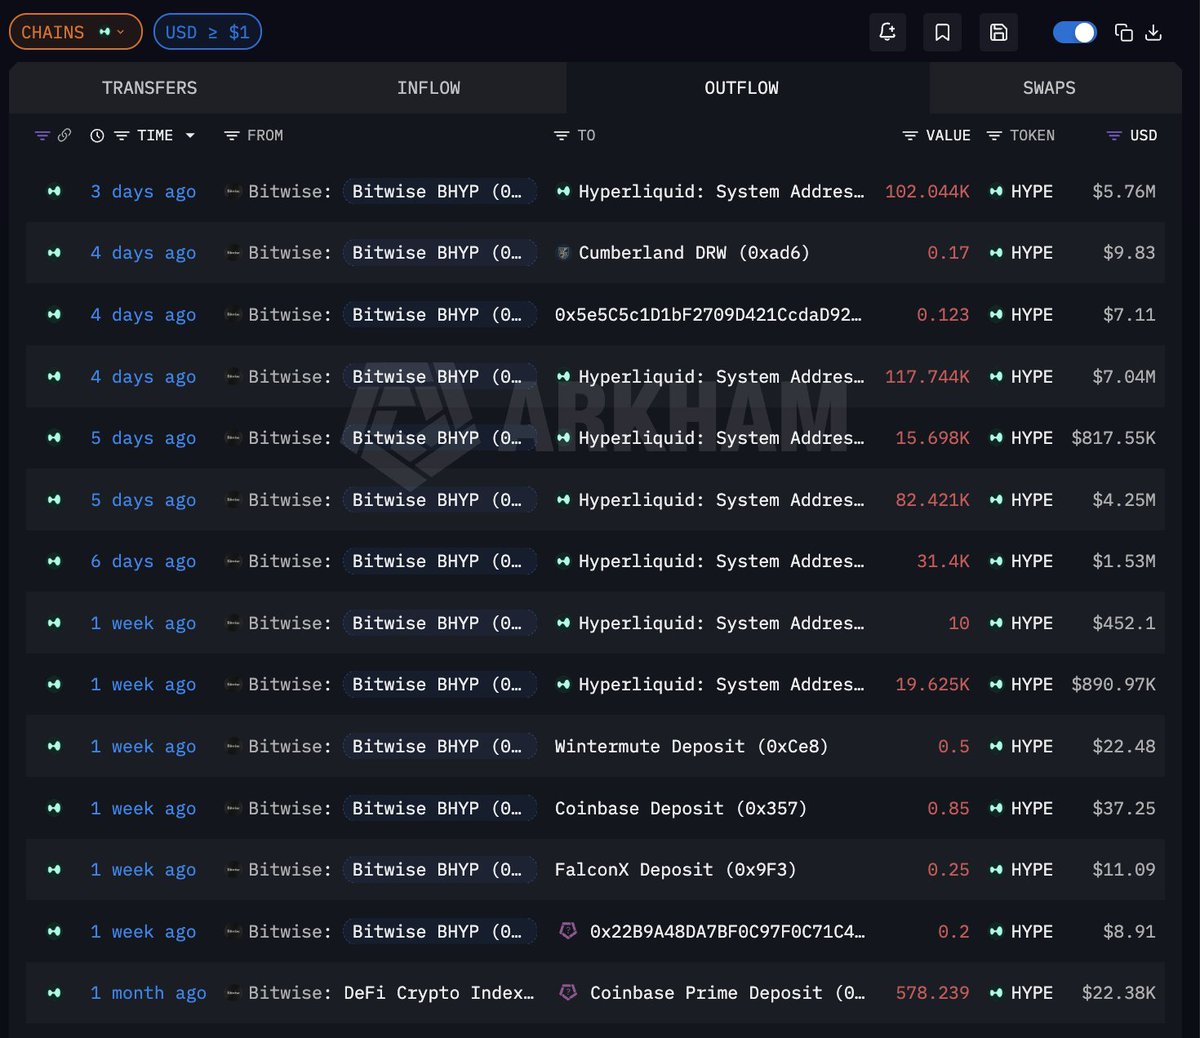The width and height of the screenshot is (1200, 1038).
Task: Click the $890.97K USD amount
Action: [1113, 685]
